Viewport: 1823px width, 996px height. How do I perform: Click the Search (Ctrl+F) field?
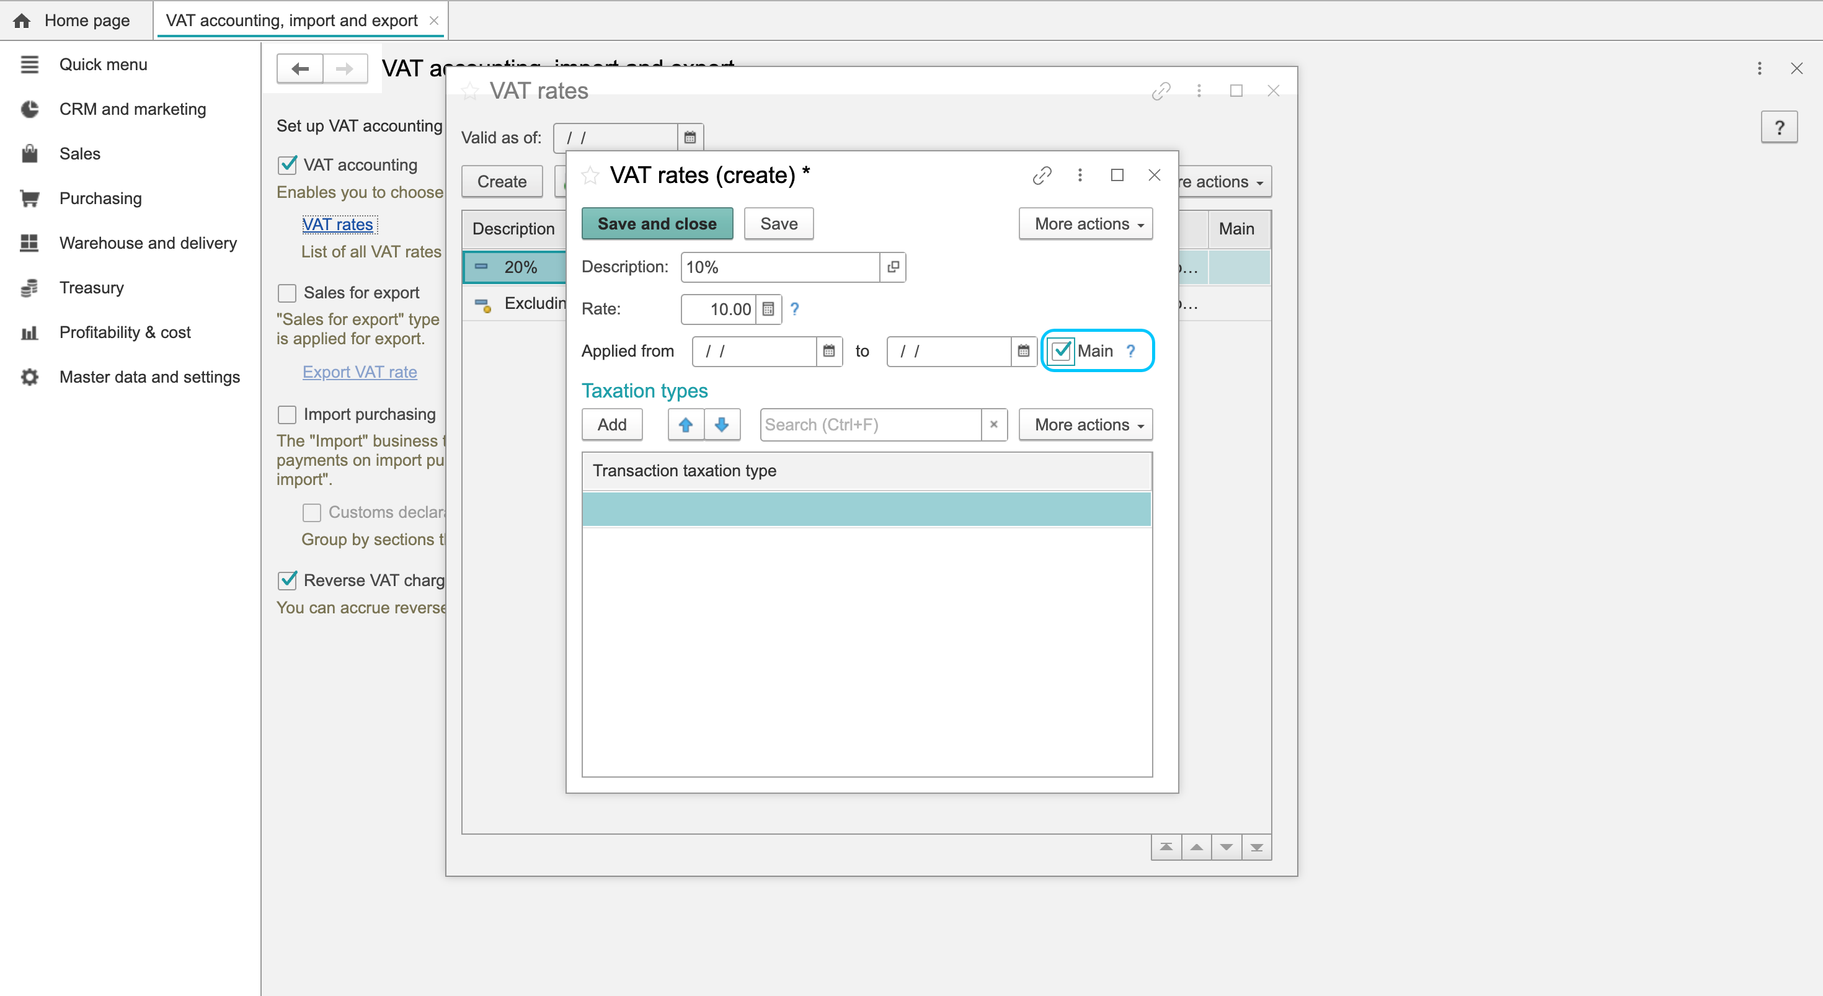point(871,425)
